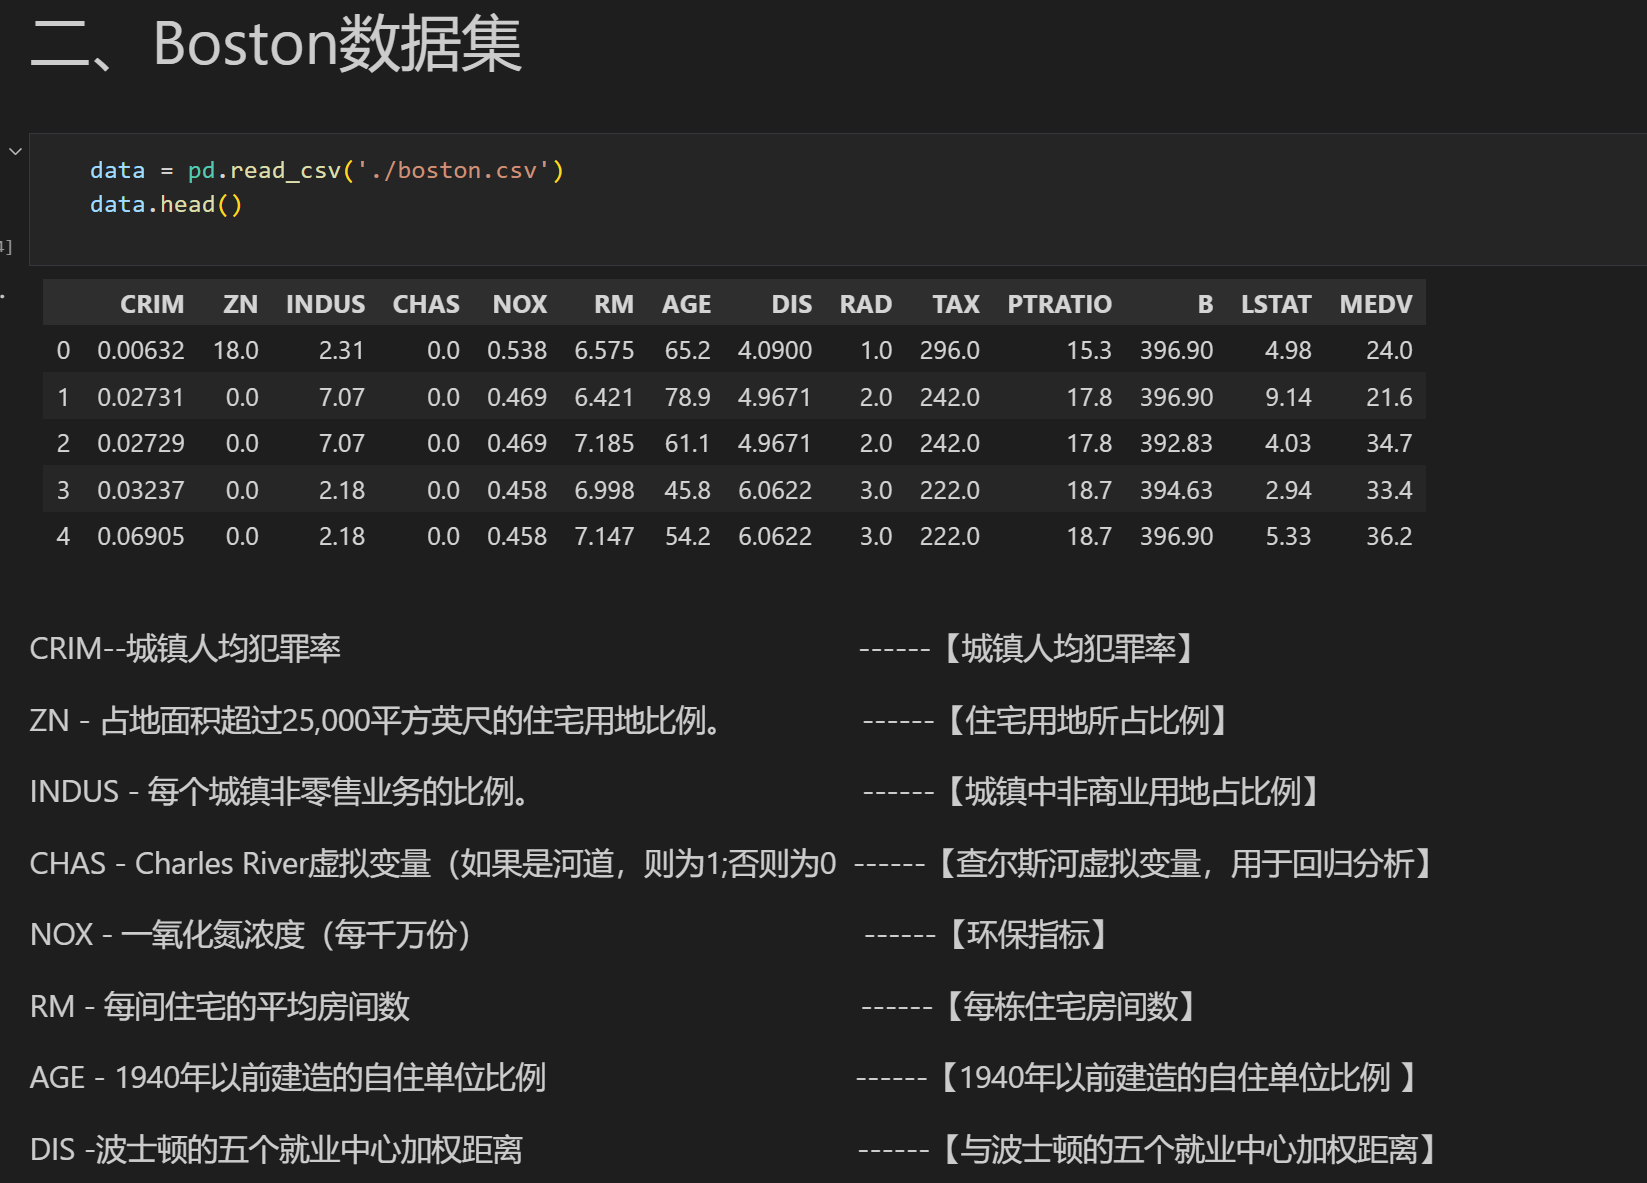The height and width of the screenshot is (1183, 1647).
Task: Select the LSTAT value 9.14
Action: coord(1288,398)
